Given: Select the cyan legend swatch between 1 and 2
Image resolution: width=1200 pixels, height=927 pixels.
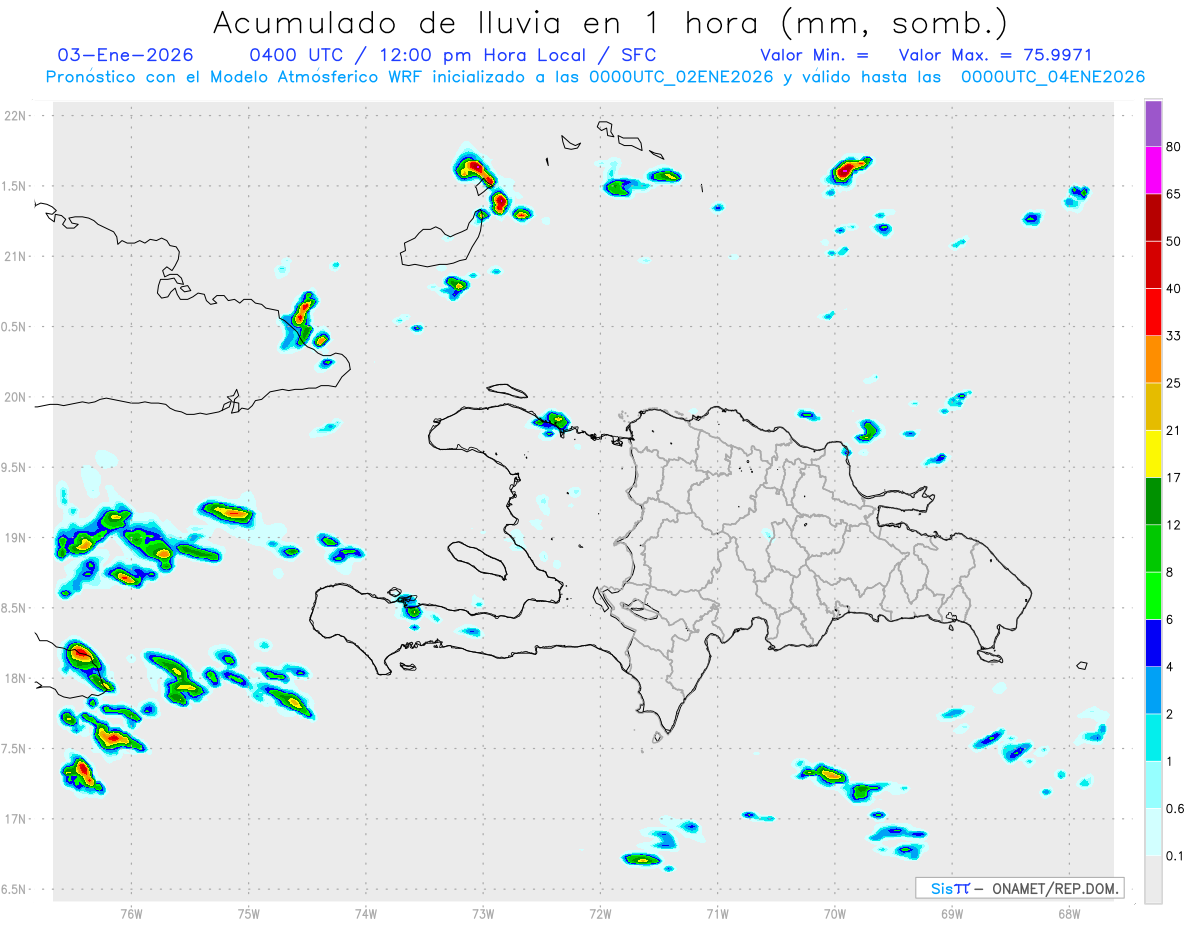Looking at the screenshot, I should click(1153, 737).
